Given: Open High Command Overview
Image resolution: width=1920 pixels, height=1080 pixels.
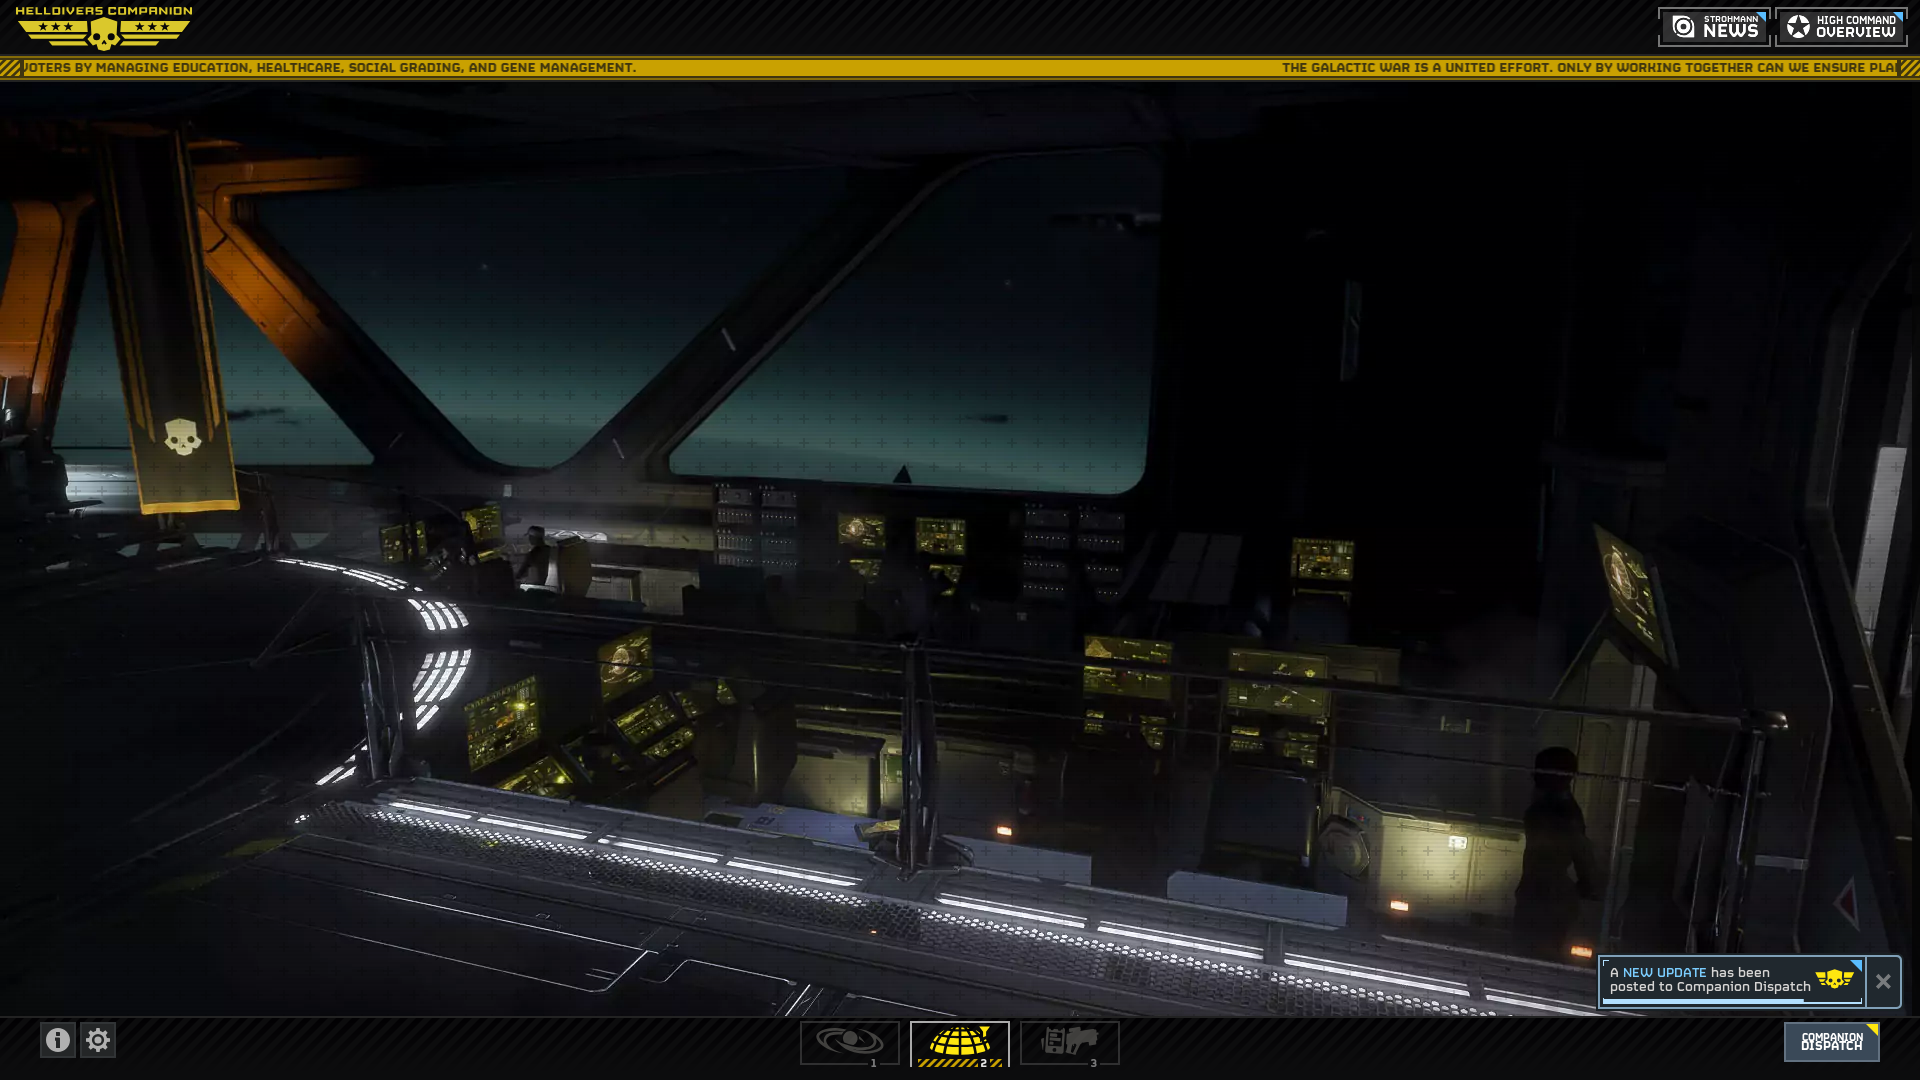Looking at the screenshot, I should (x=1841, y=27).
